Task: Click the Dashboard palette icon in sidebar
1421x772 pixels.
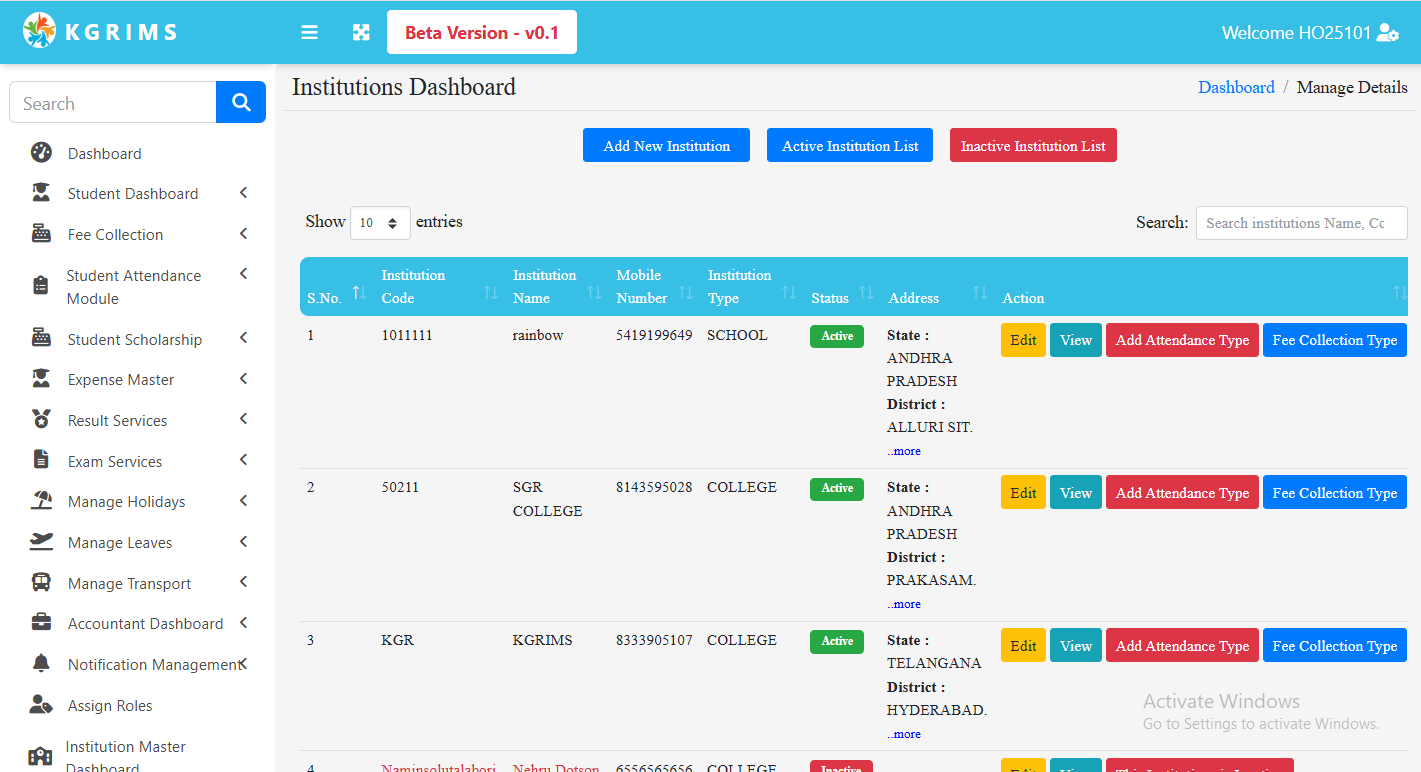Action: (x=41, y=153)
